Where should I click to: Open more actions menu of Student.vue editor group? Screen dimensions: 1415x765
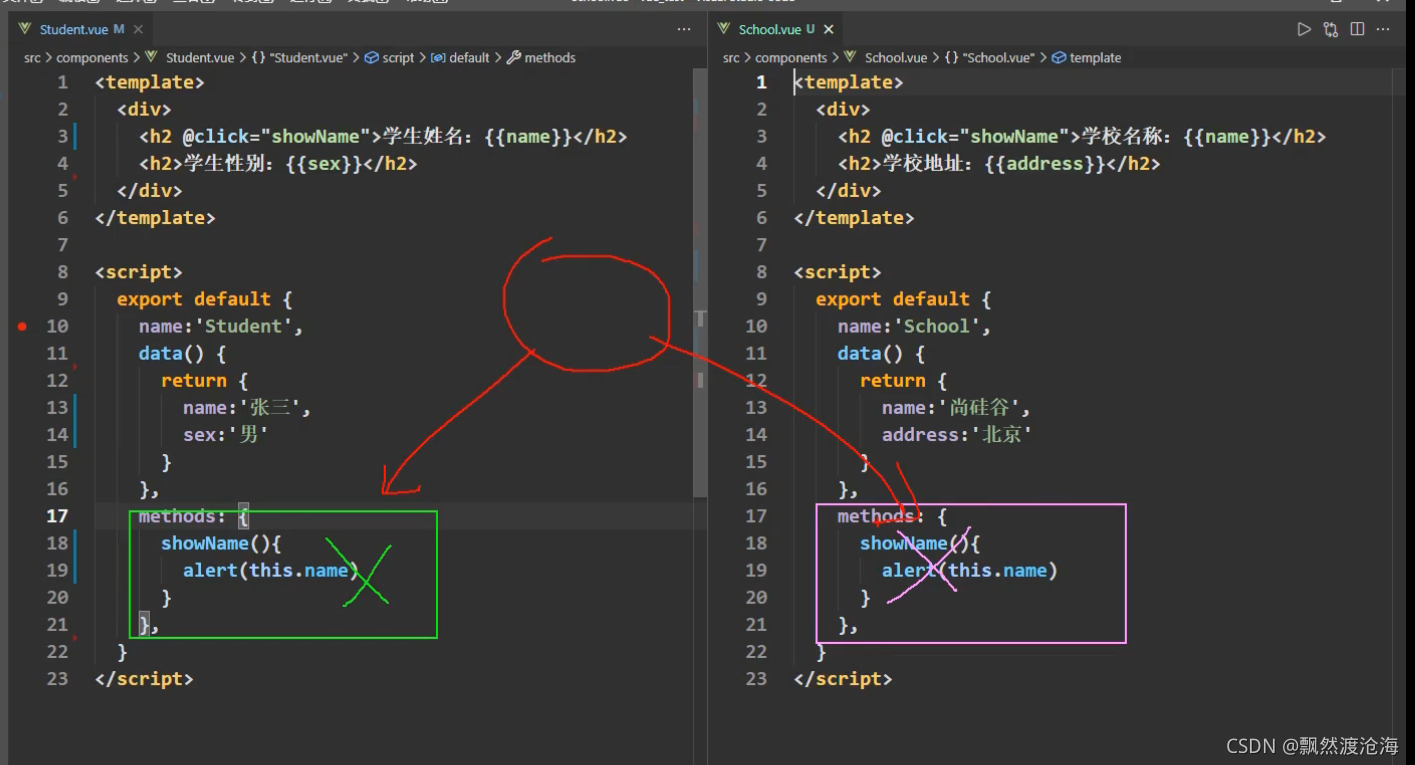click(684, 29)
